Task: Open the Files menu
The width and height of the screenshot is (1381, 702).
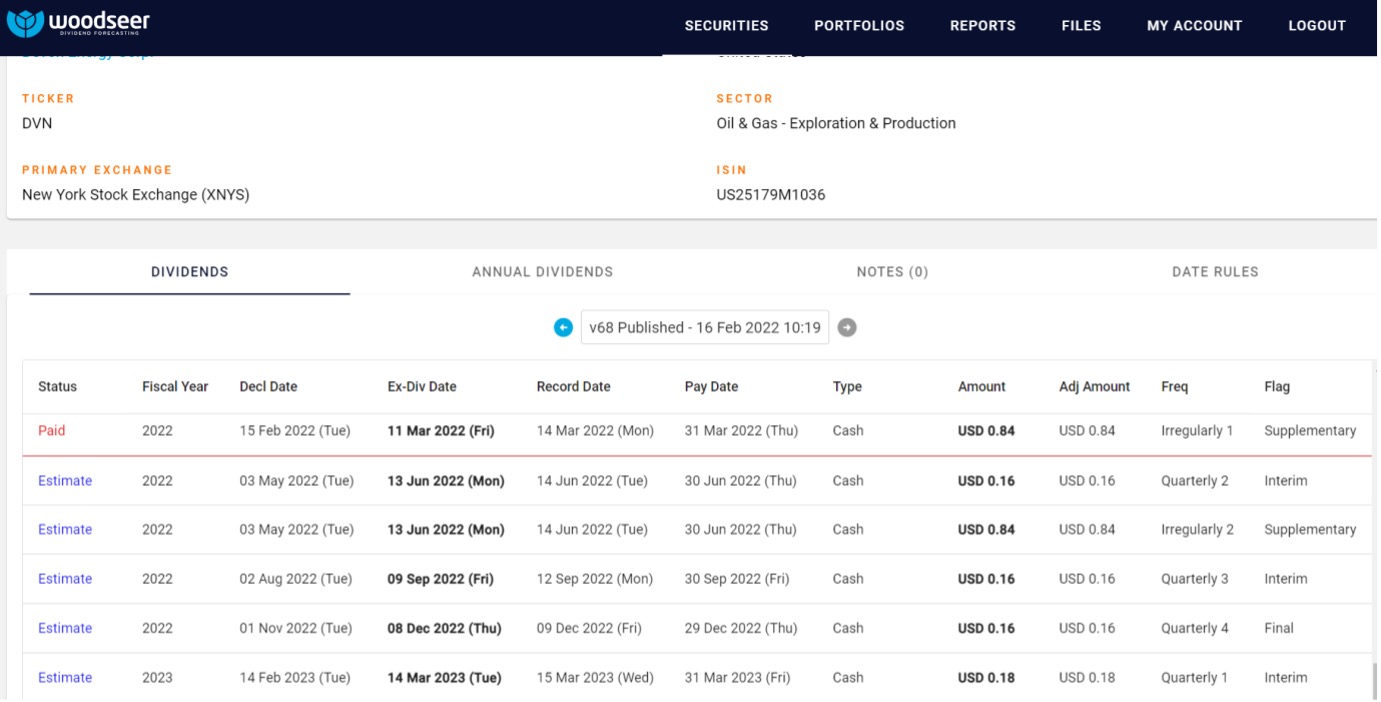Action: tap(1081, 26)
